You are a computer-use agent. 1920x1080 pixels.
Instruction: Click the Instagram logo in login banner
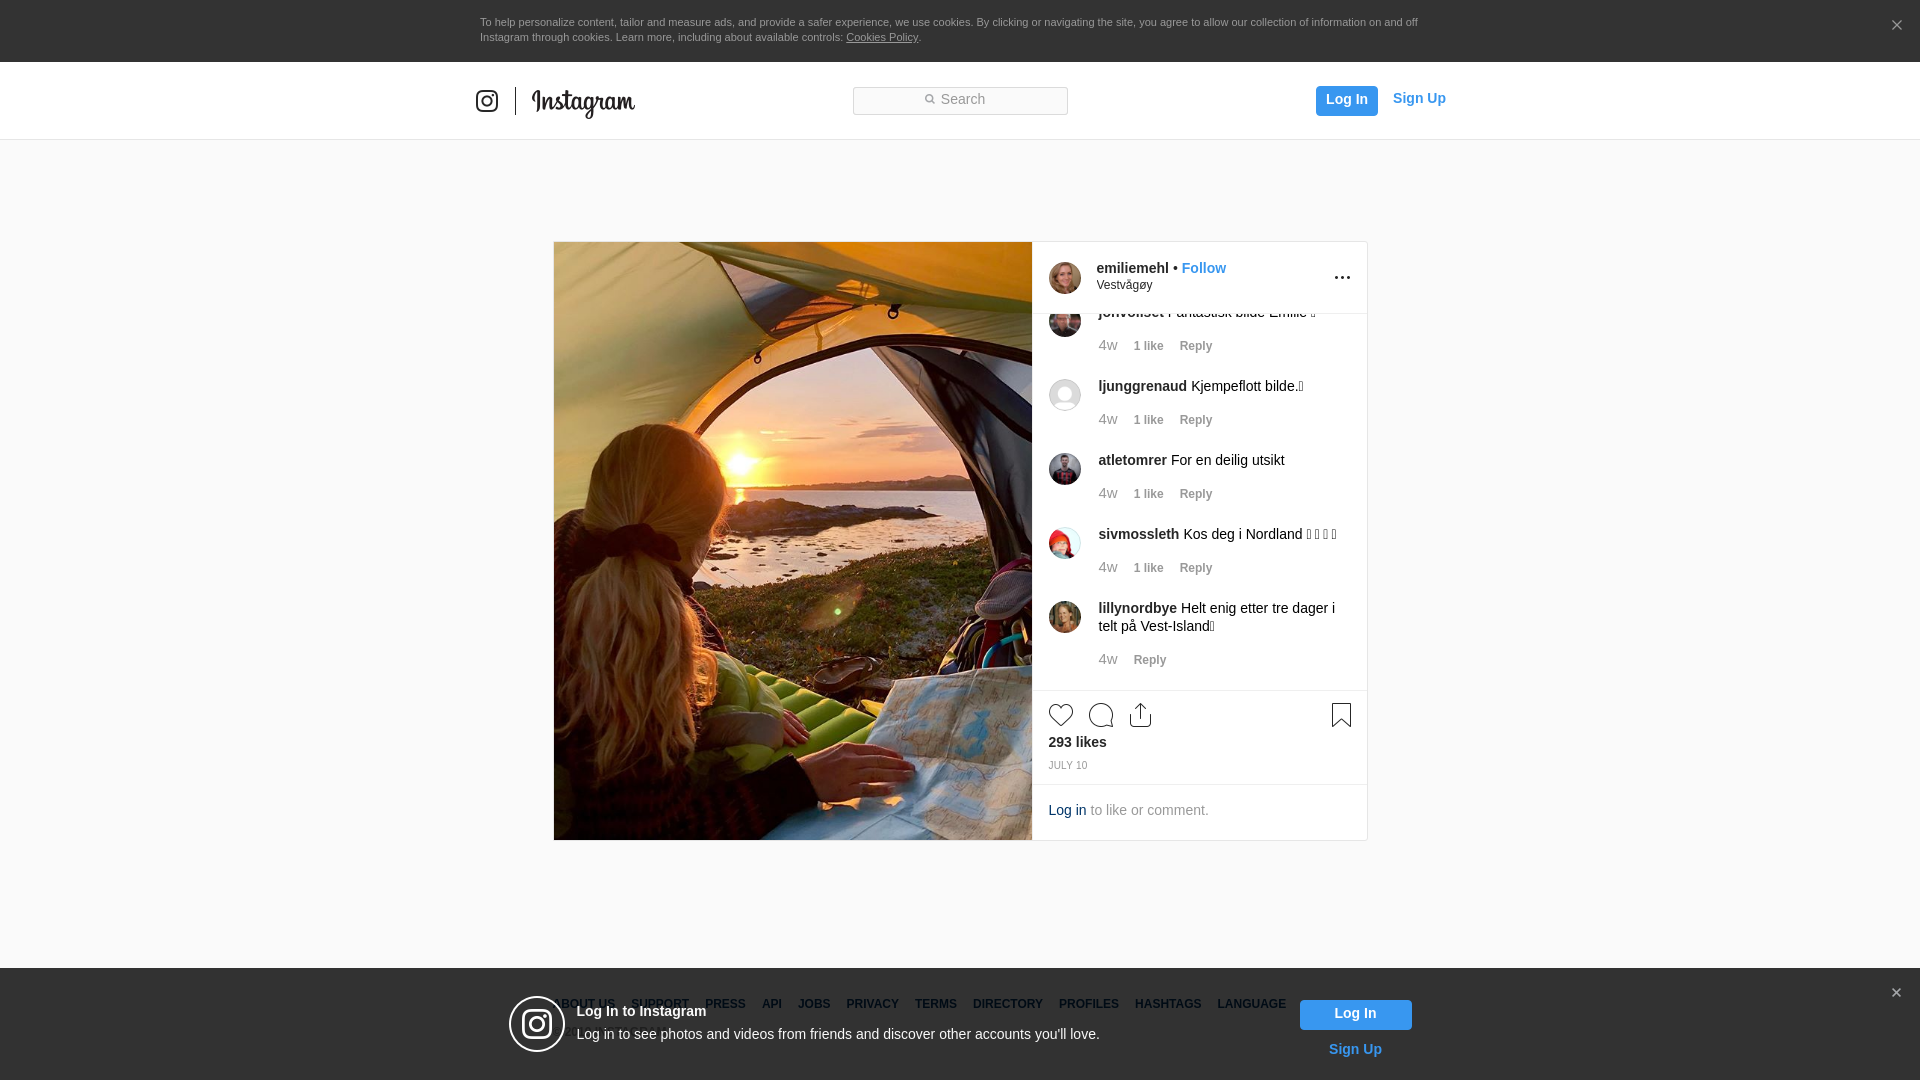click(537, 1024)
